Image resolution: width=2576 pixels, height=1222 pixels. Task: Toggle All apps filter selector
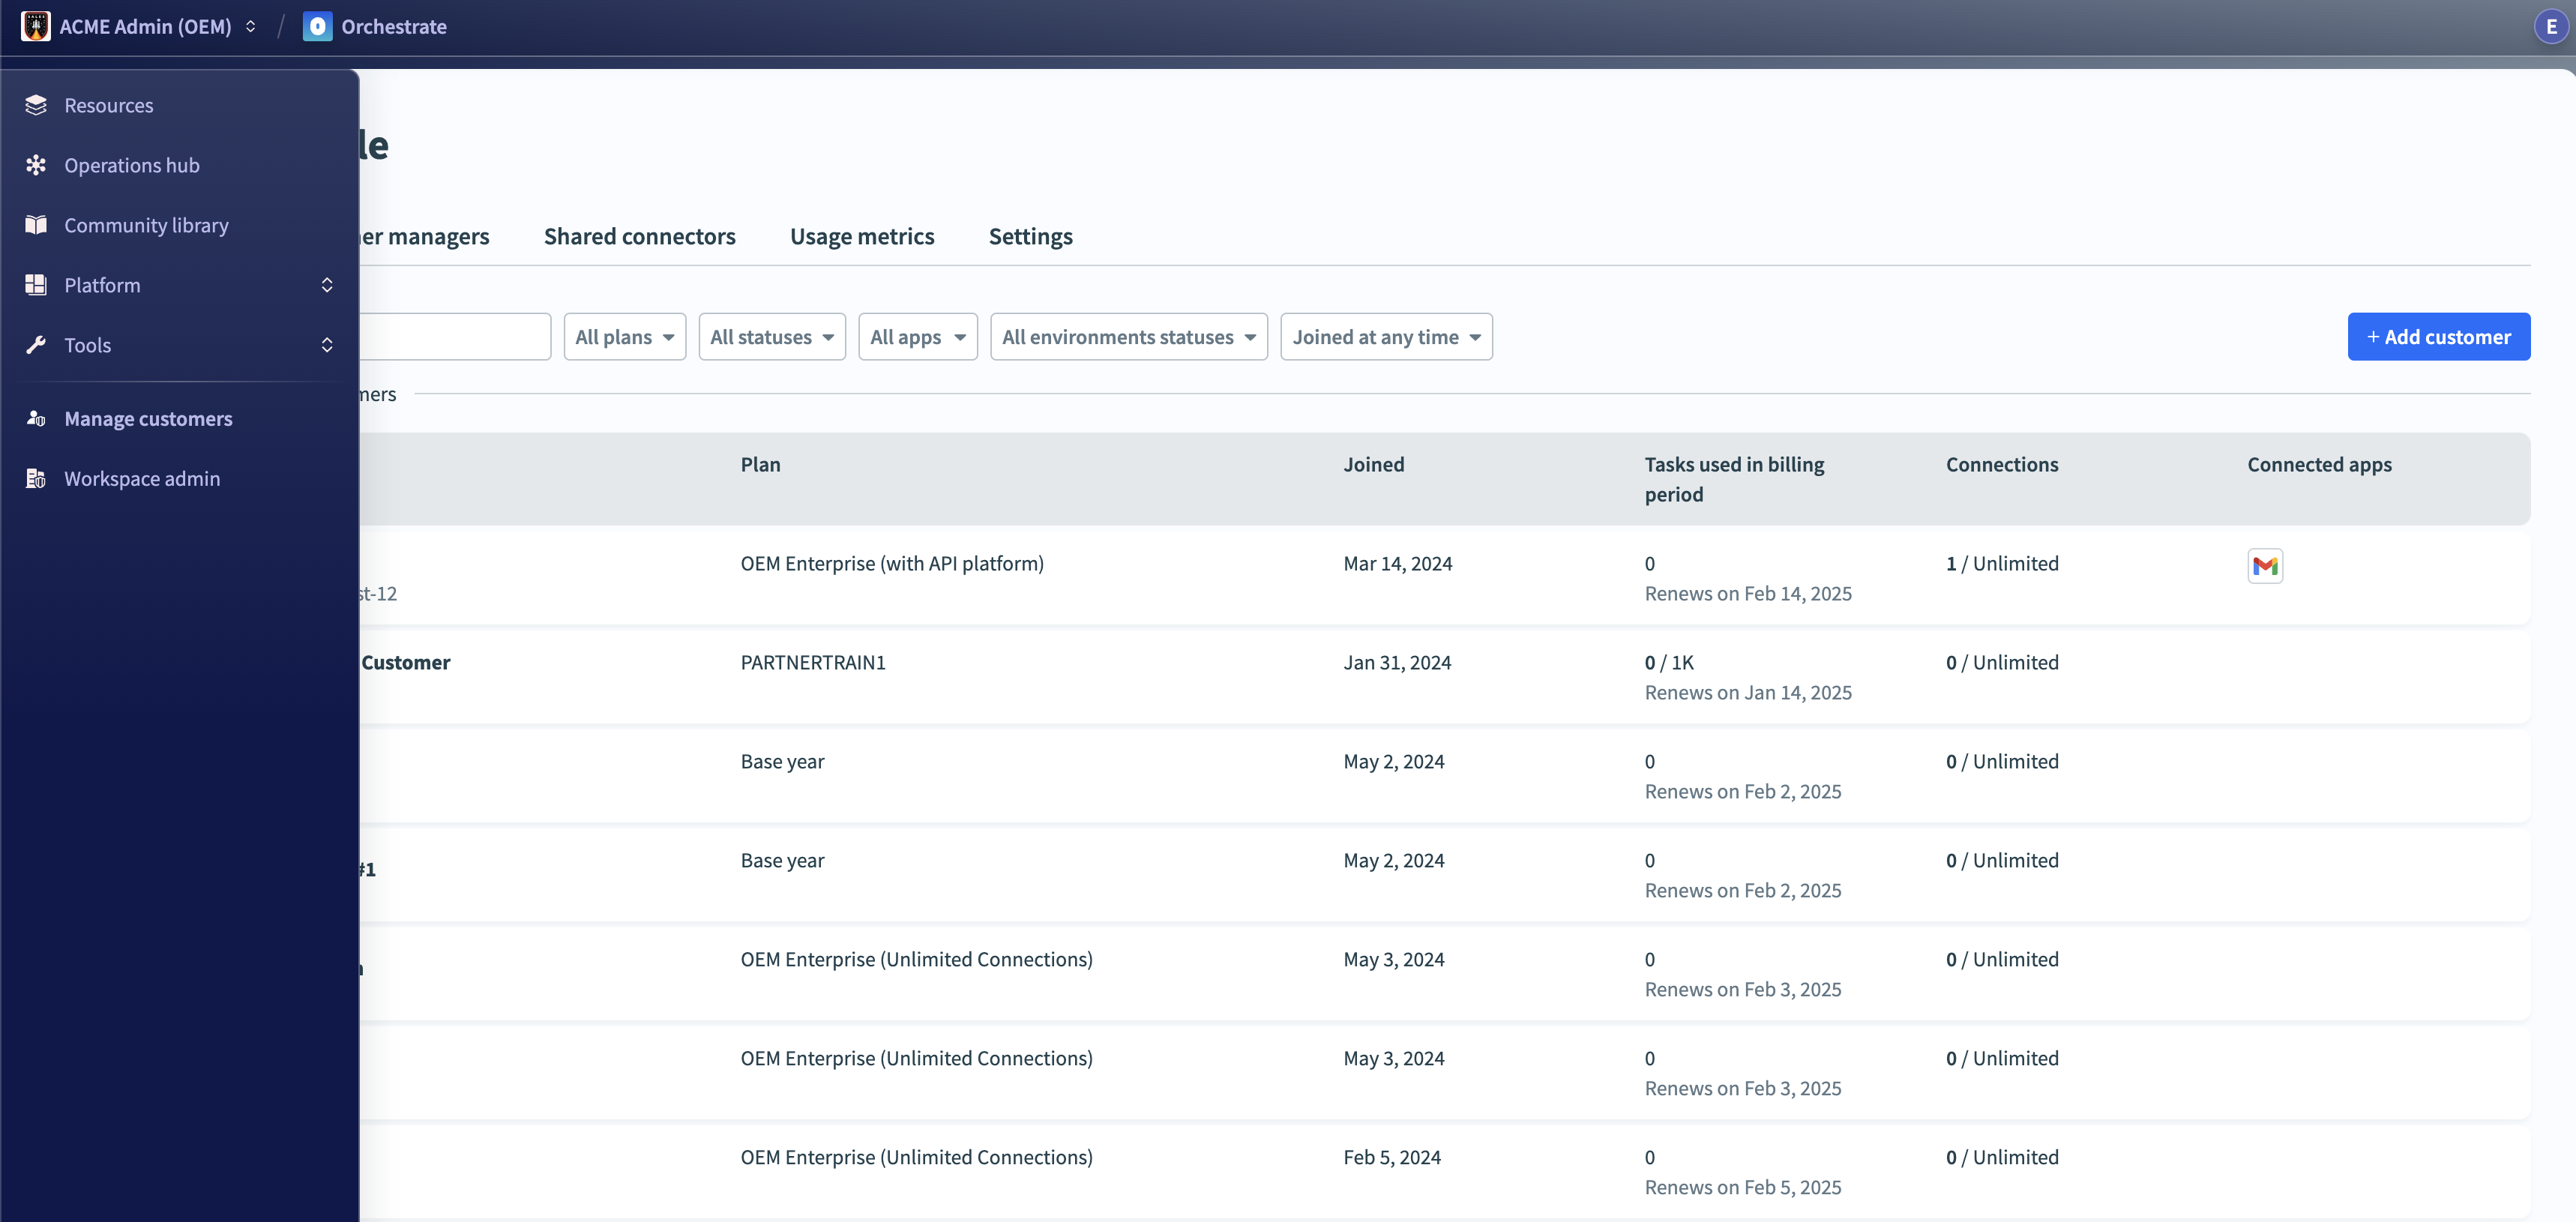(917, 335)
